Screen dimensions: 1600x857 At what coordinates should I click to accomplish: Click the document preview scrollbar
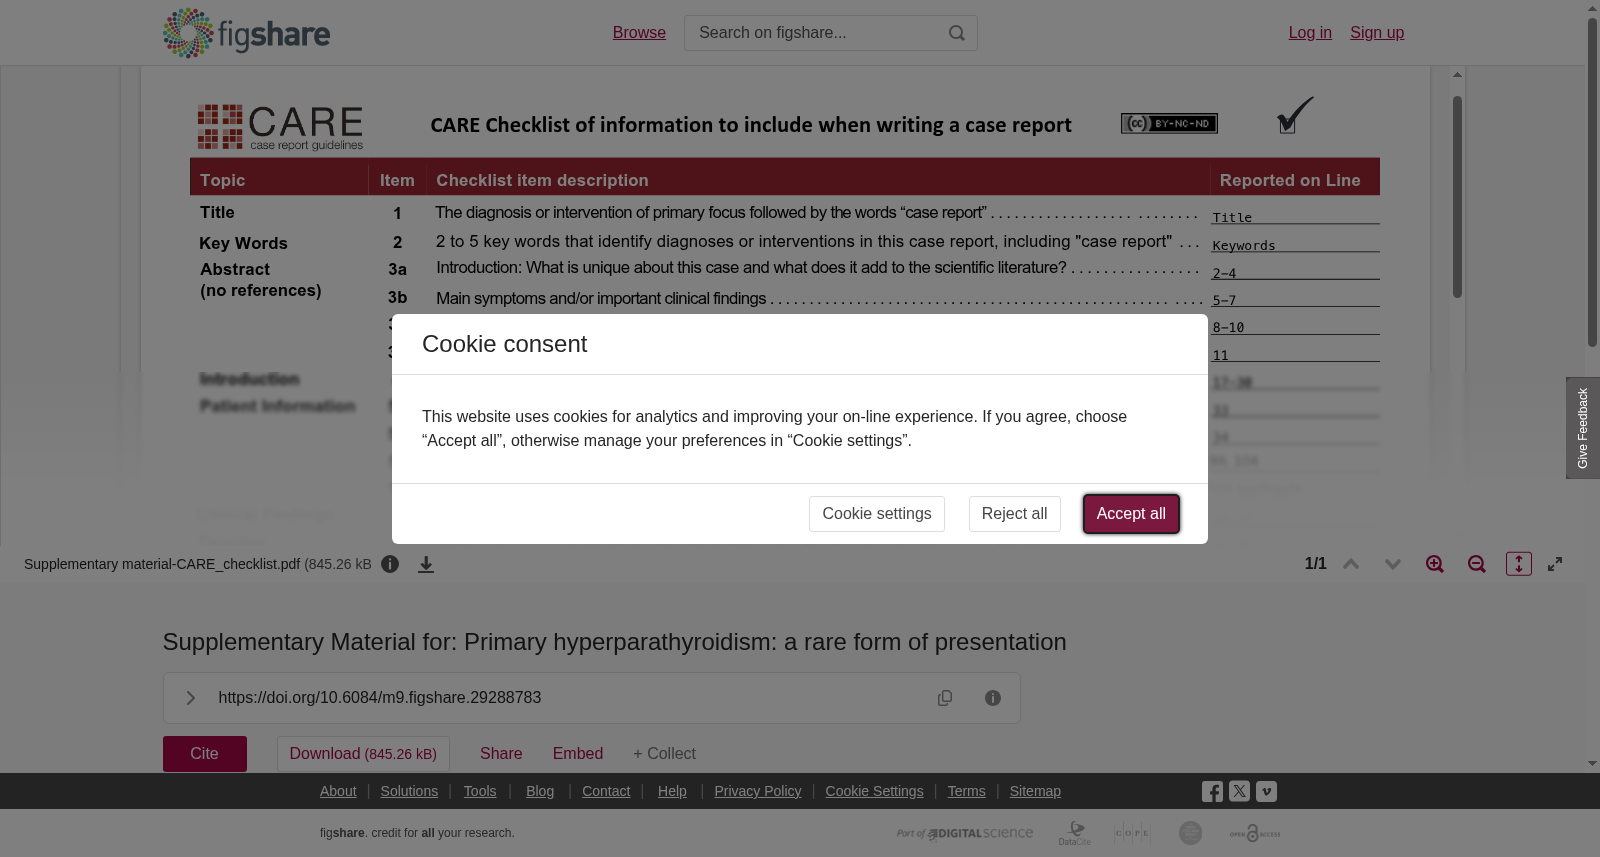coord(1458,196)
